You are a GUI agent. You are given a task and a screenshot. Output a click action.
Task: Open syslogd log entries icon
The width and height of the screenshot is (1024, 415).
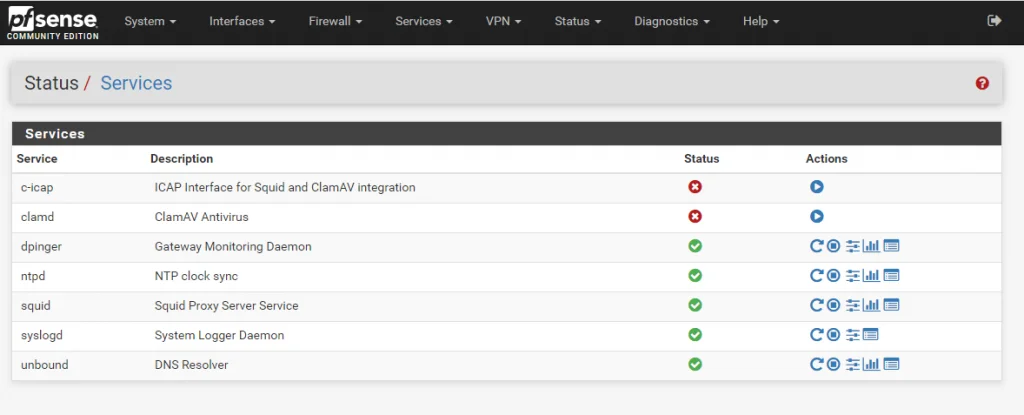[871, 335]
